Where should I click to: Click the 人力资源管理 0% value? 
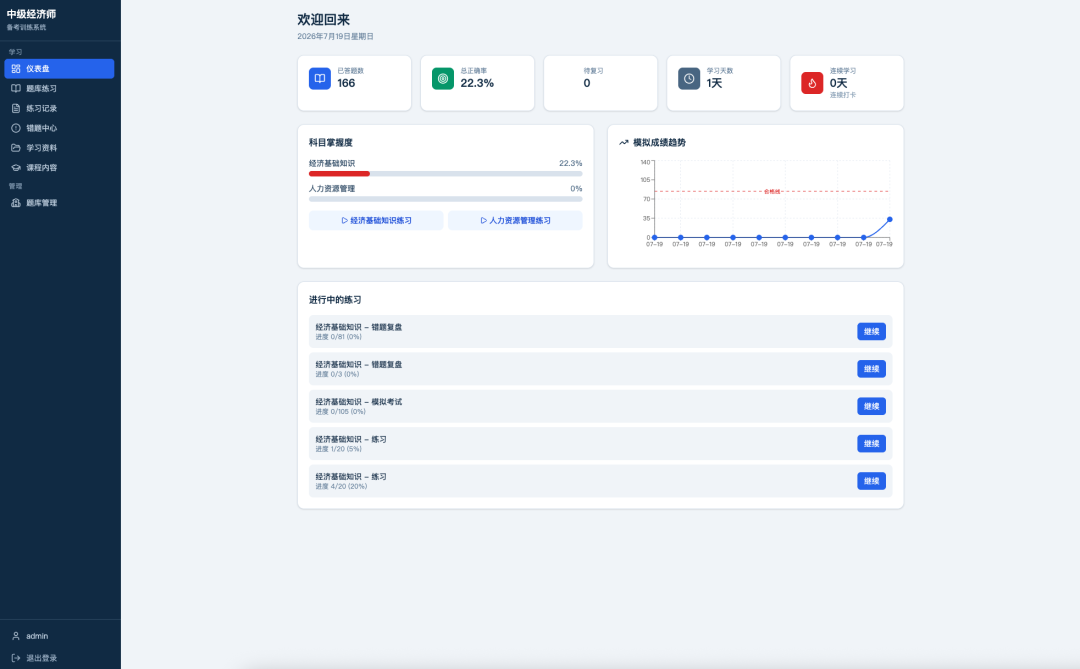pos(577,189)
